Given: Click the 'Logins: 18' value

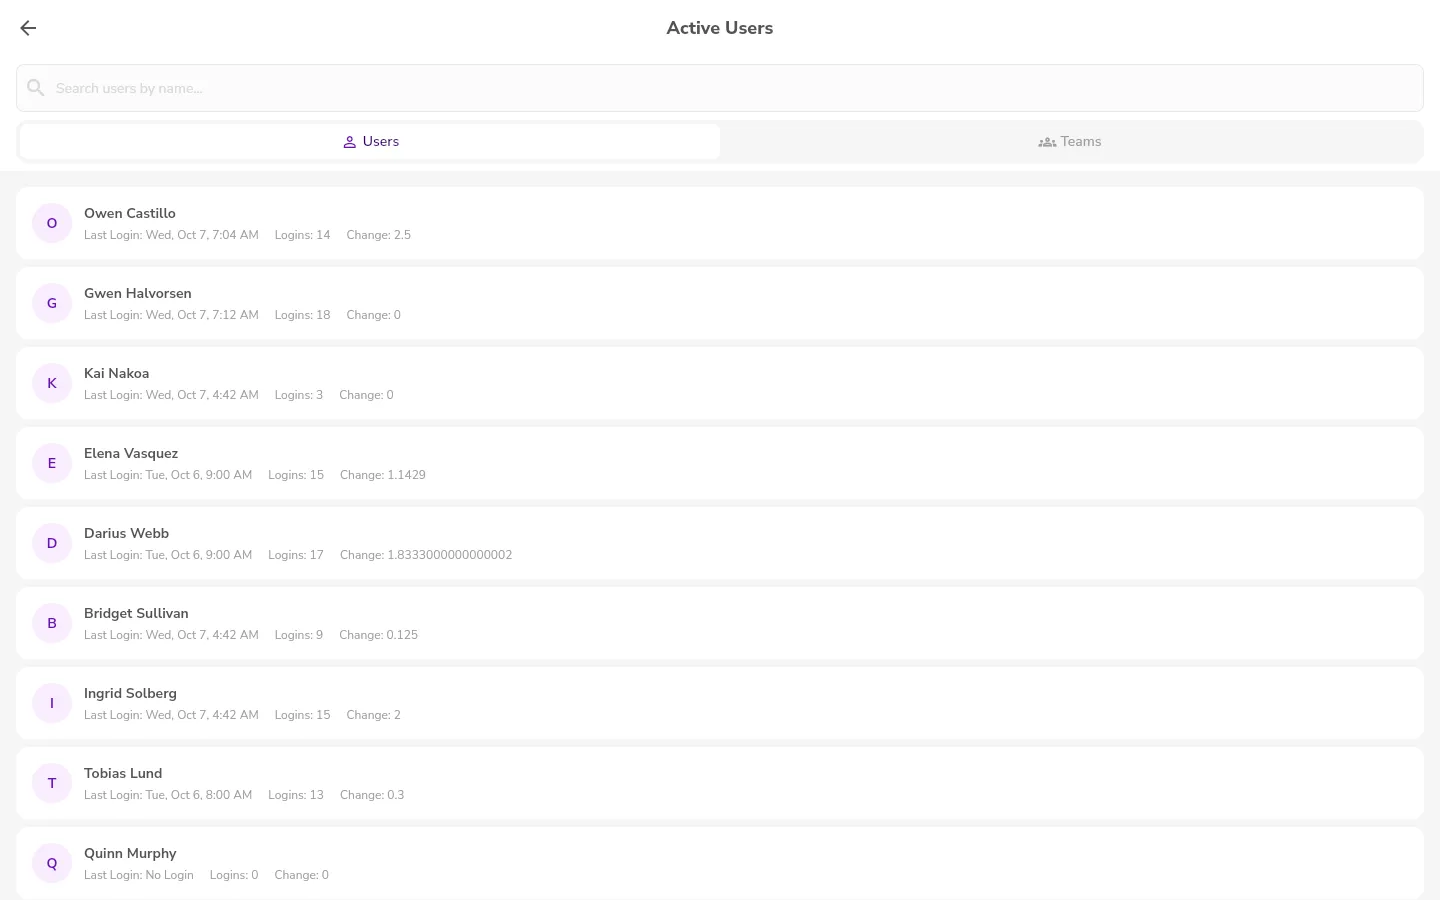Looking at the screenshot, I should coord(302,315).
